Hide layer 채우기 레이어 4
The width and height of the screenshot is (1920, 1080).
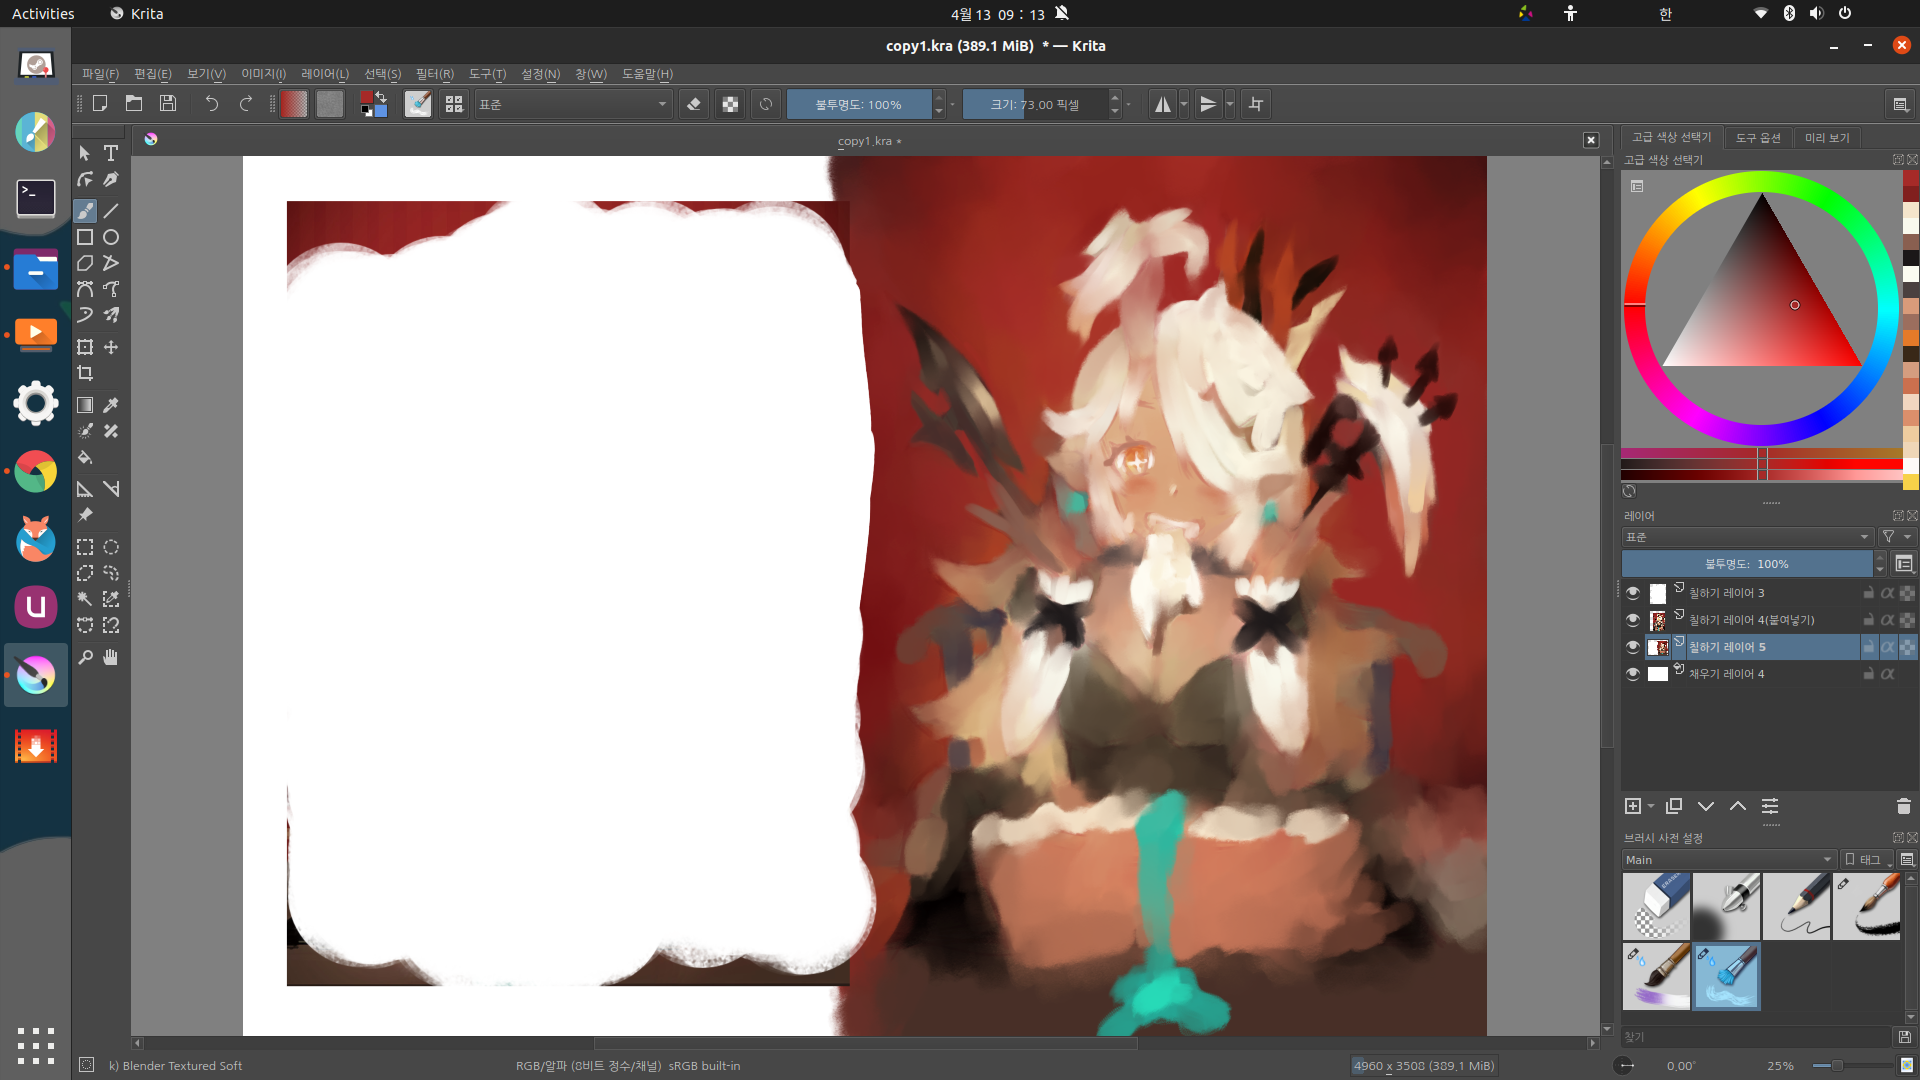[x=1633, y=674]
